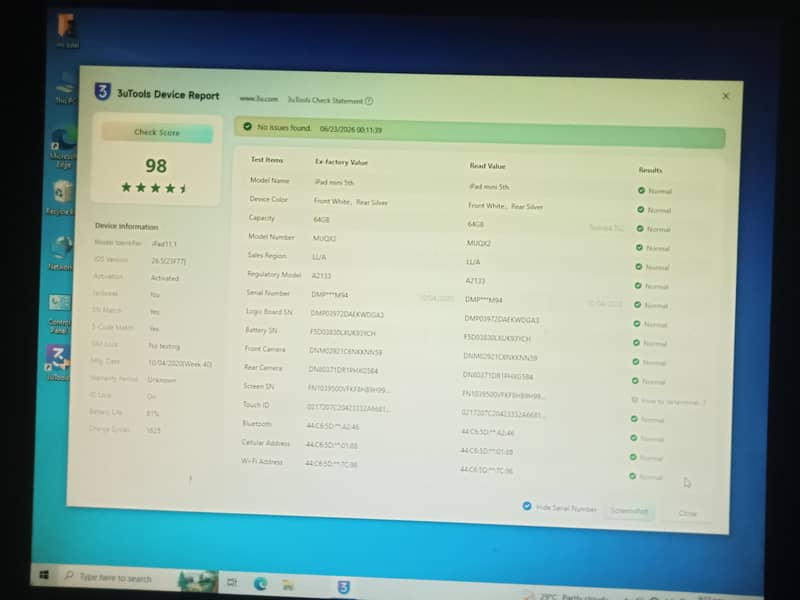This screenshot has width=800, height=600.
Task: Click the weather widget in the taskbar
Action: click(x=566, y=596)
